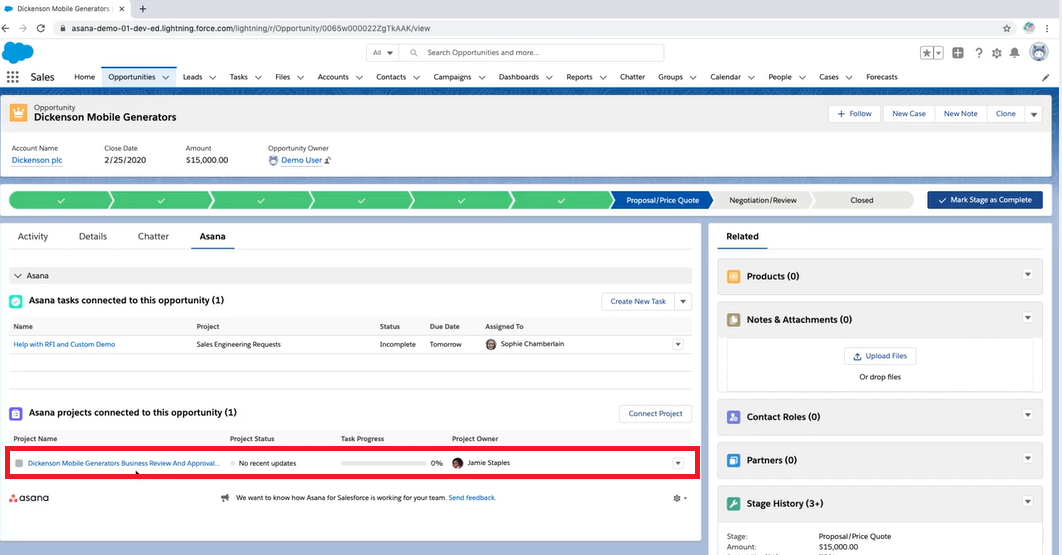Bookmark this page with star icon
The height and width of the screenshot is (555, 1062).
click(x=1006, y=28)
